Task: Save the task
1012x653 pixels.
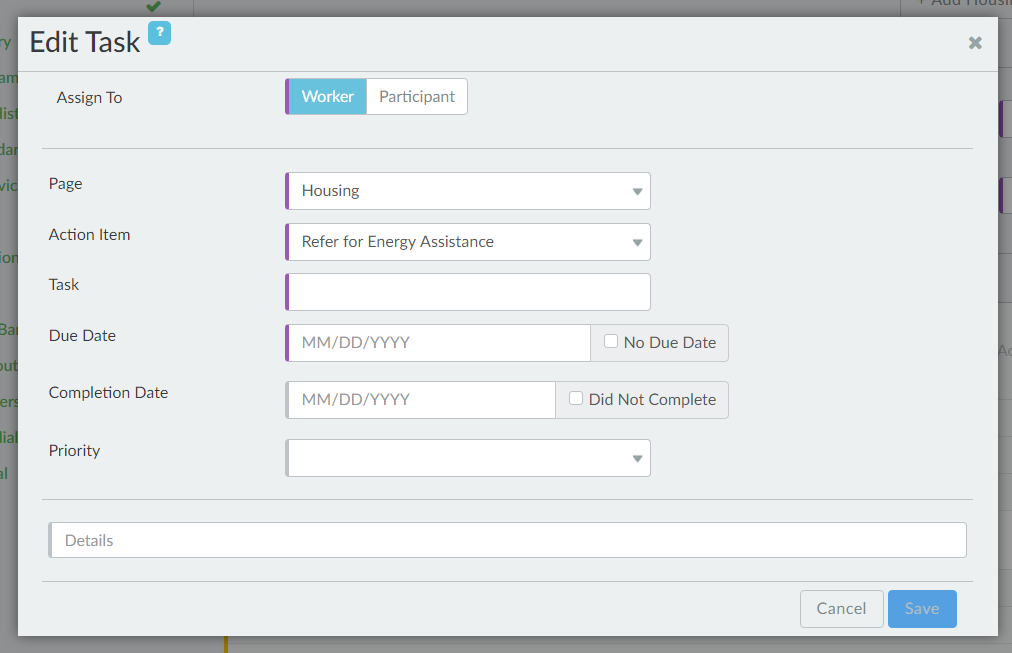Action: click(921, 609)
